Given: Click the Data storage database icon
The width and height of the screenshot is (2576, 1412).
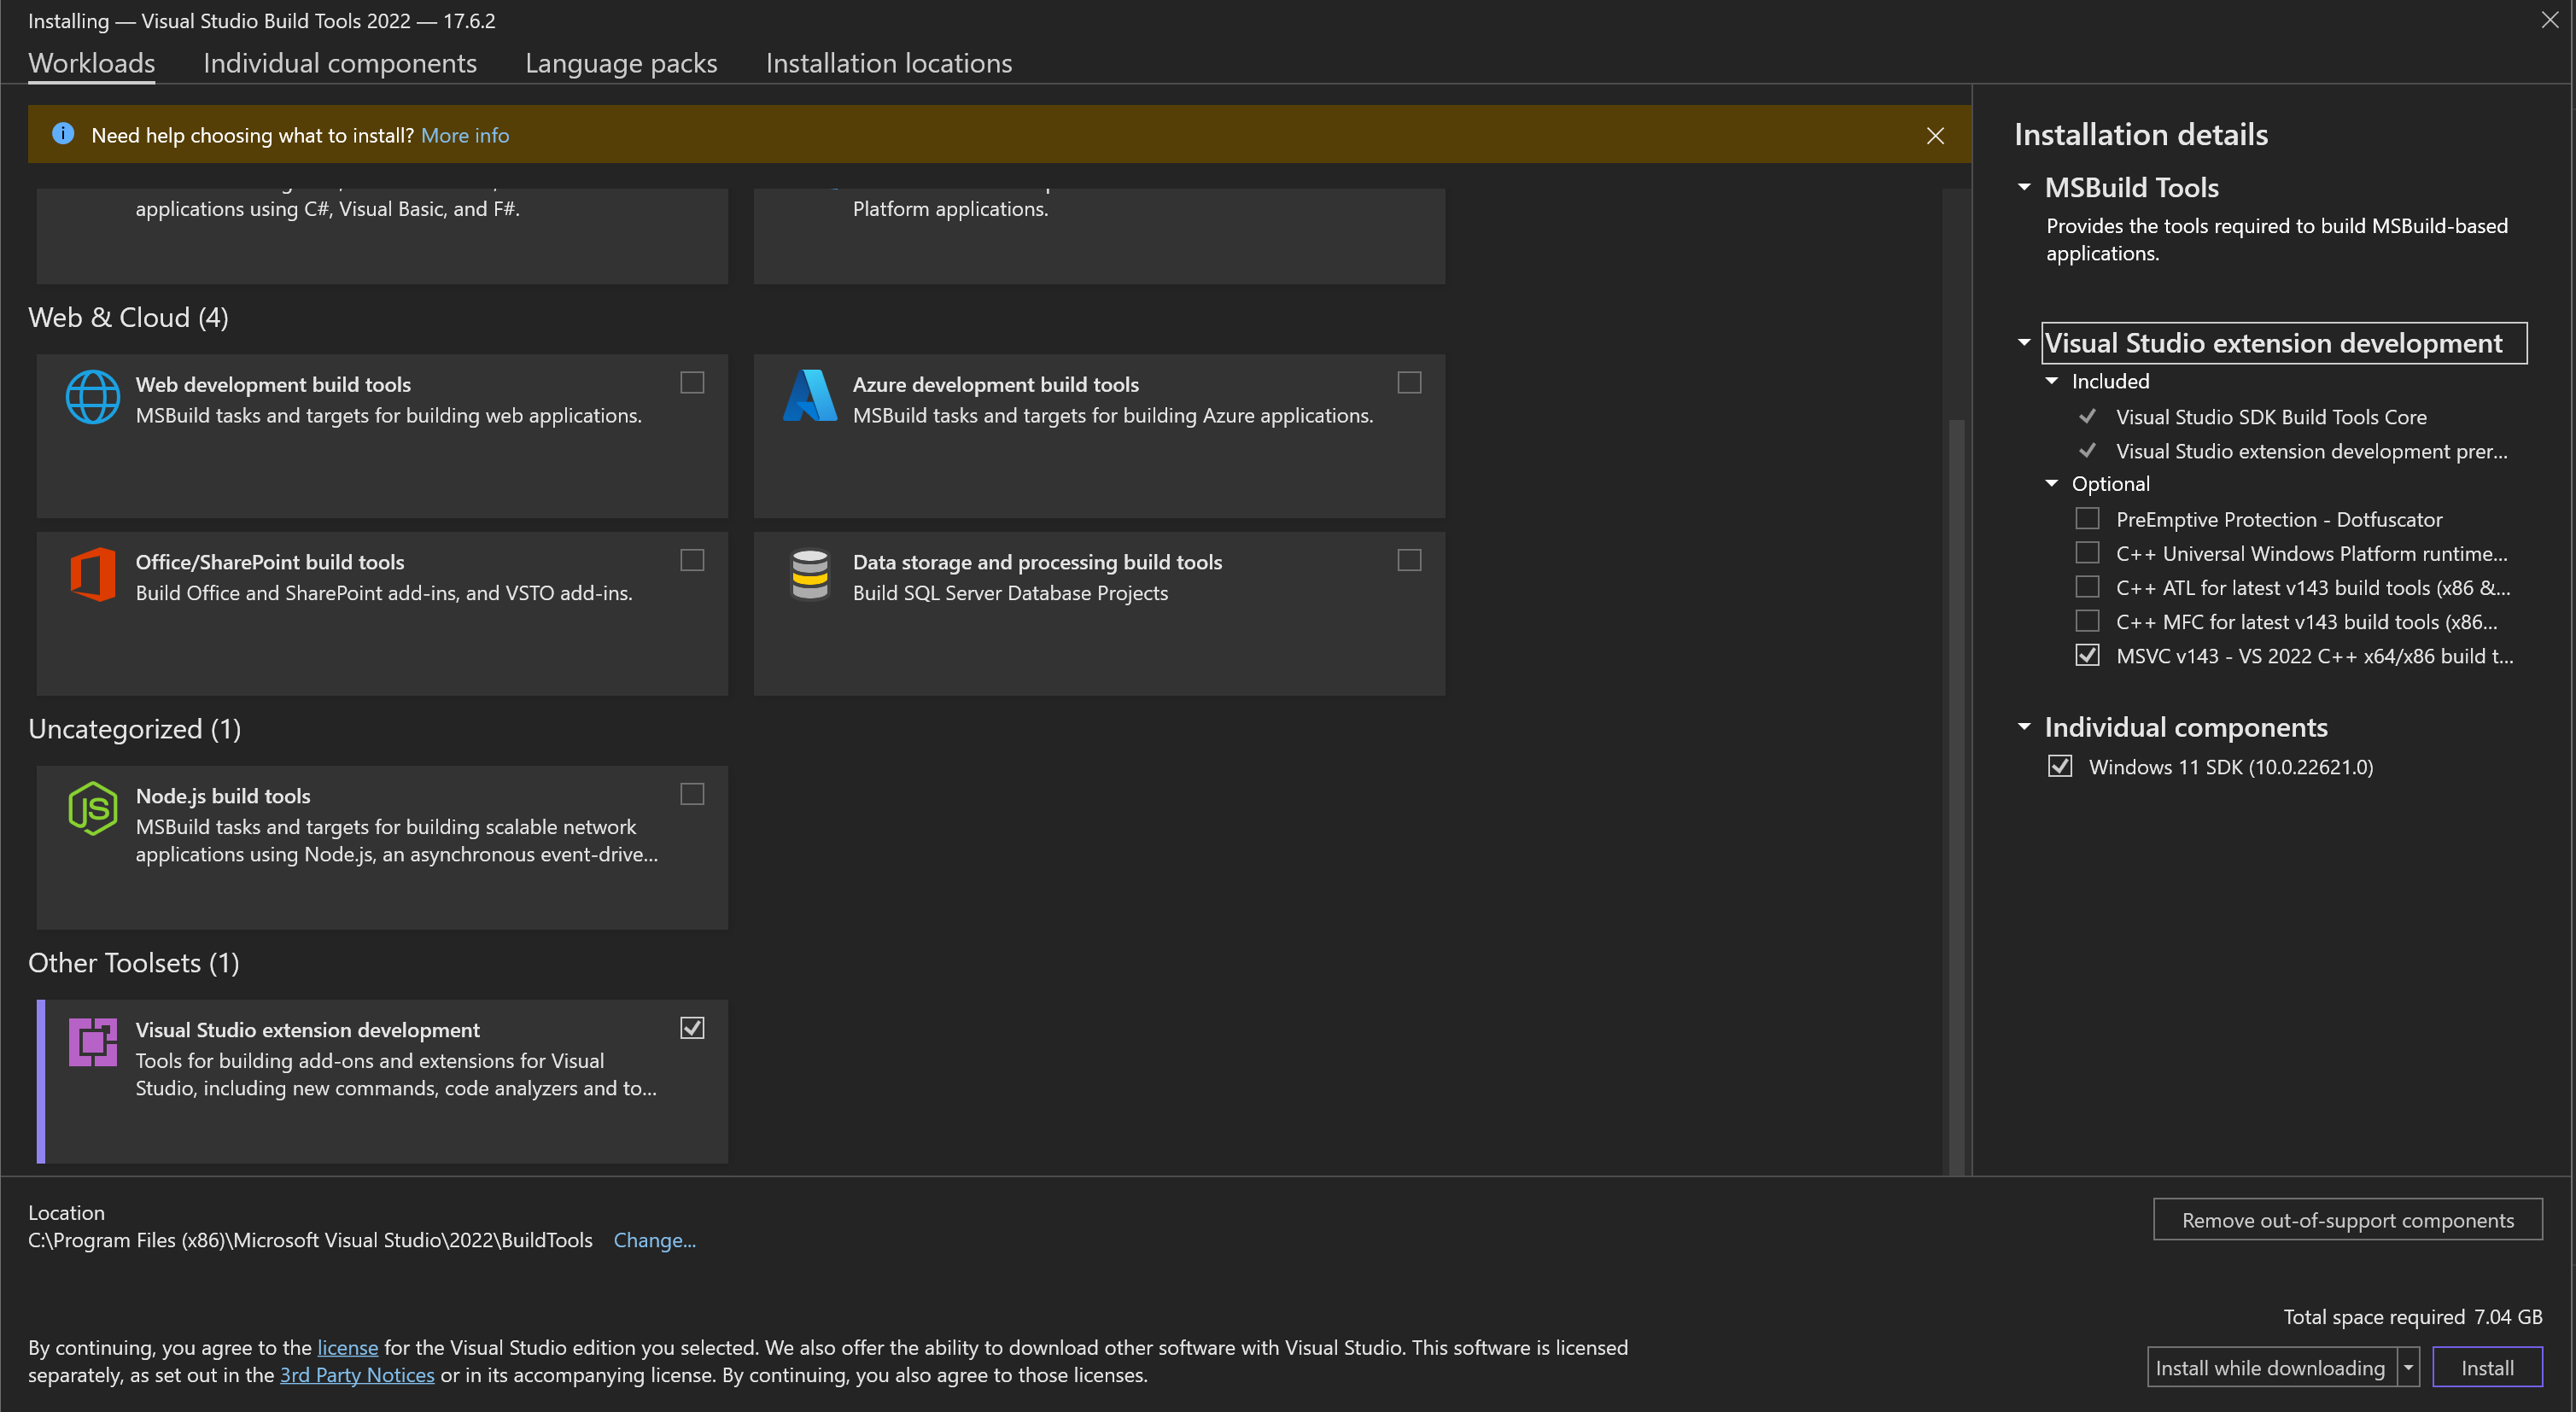Looking at the screenshot, I should [809, 574].
